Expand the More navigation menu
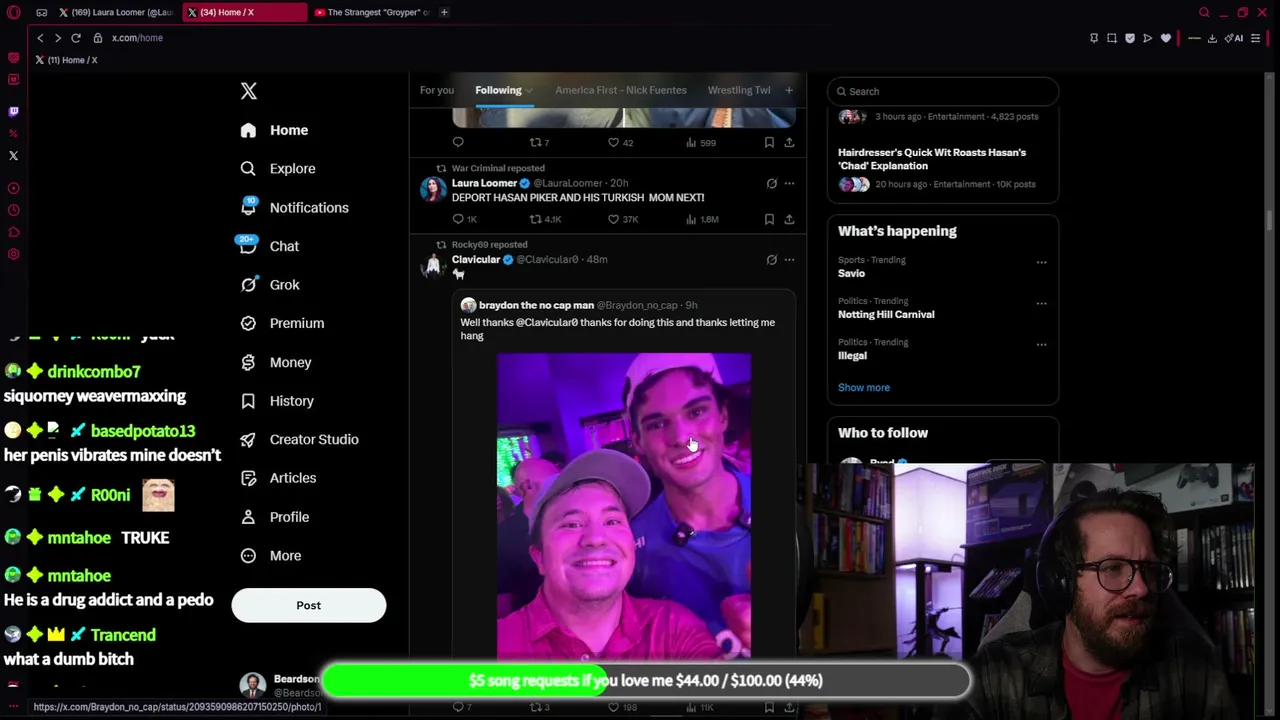1280x720 pixels. pos(271,556)
